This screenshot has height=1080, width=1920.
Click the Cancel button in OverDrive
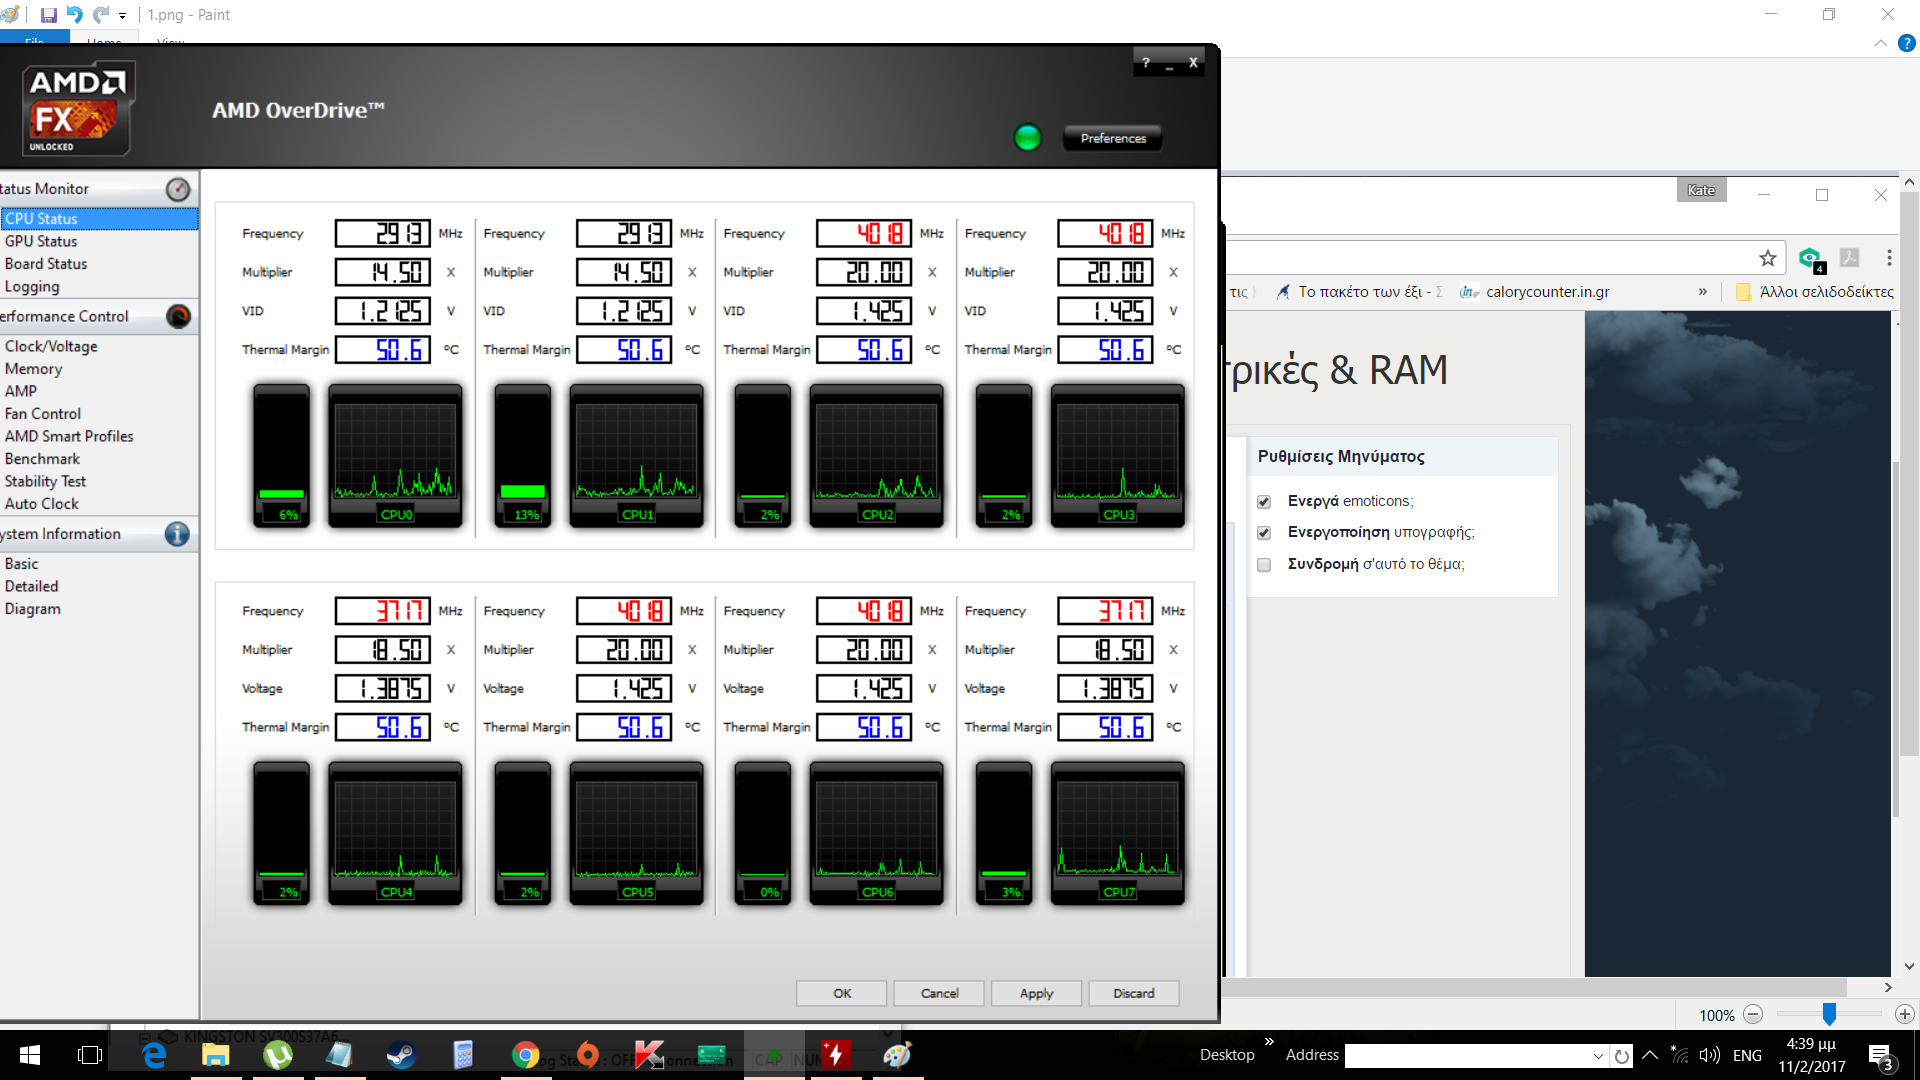(x=939, y=993)
